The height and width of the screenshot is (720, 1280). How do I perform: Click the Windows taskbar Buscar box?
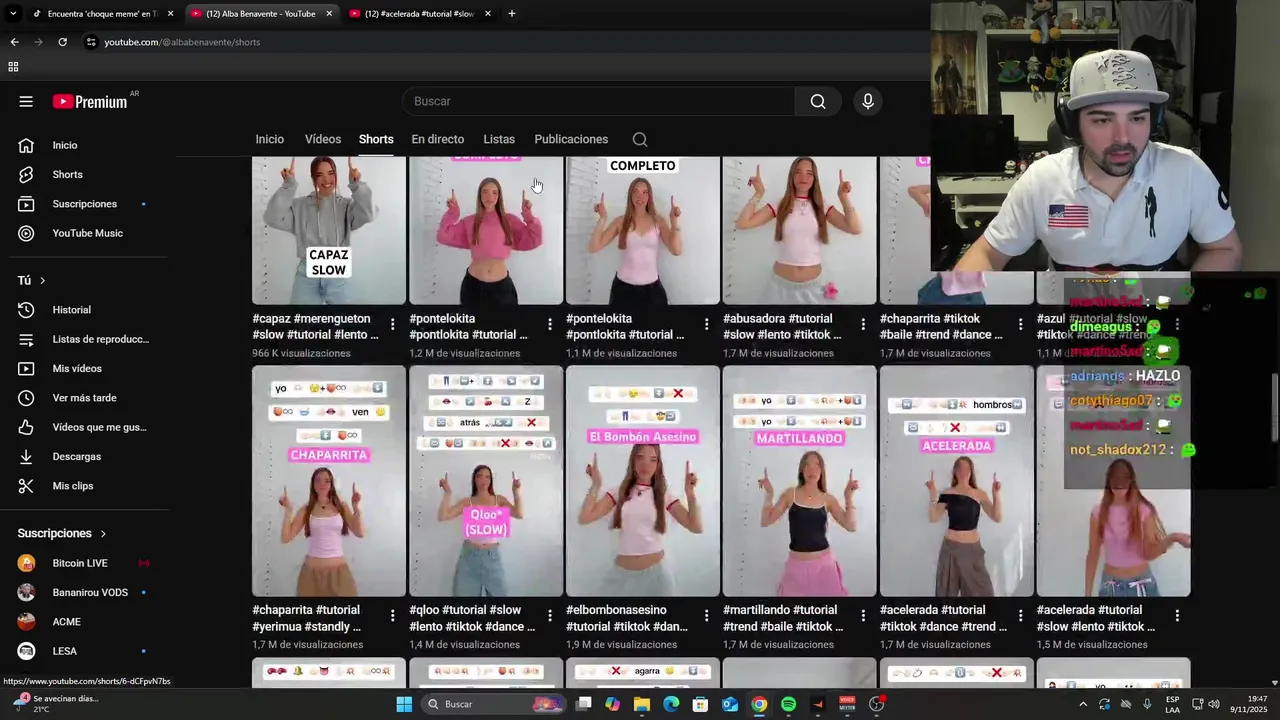pyautogui.click(x=494, y=704)
